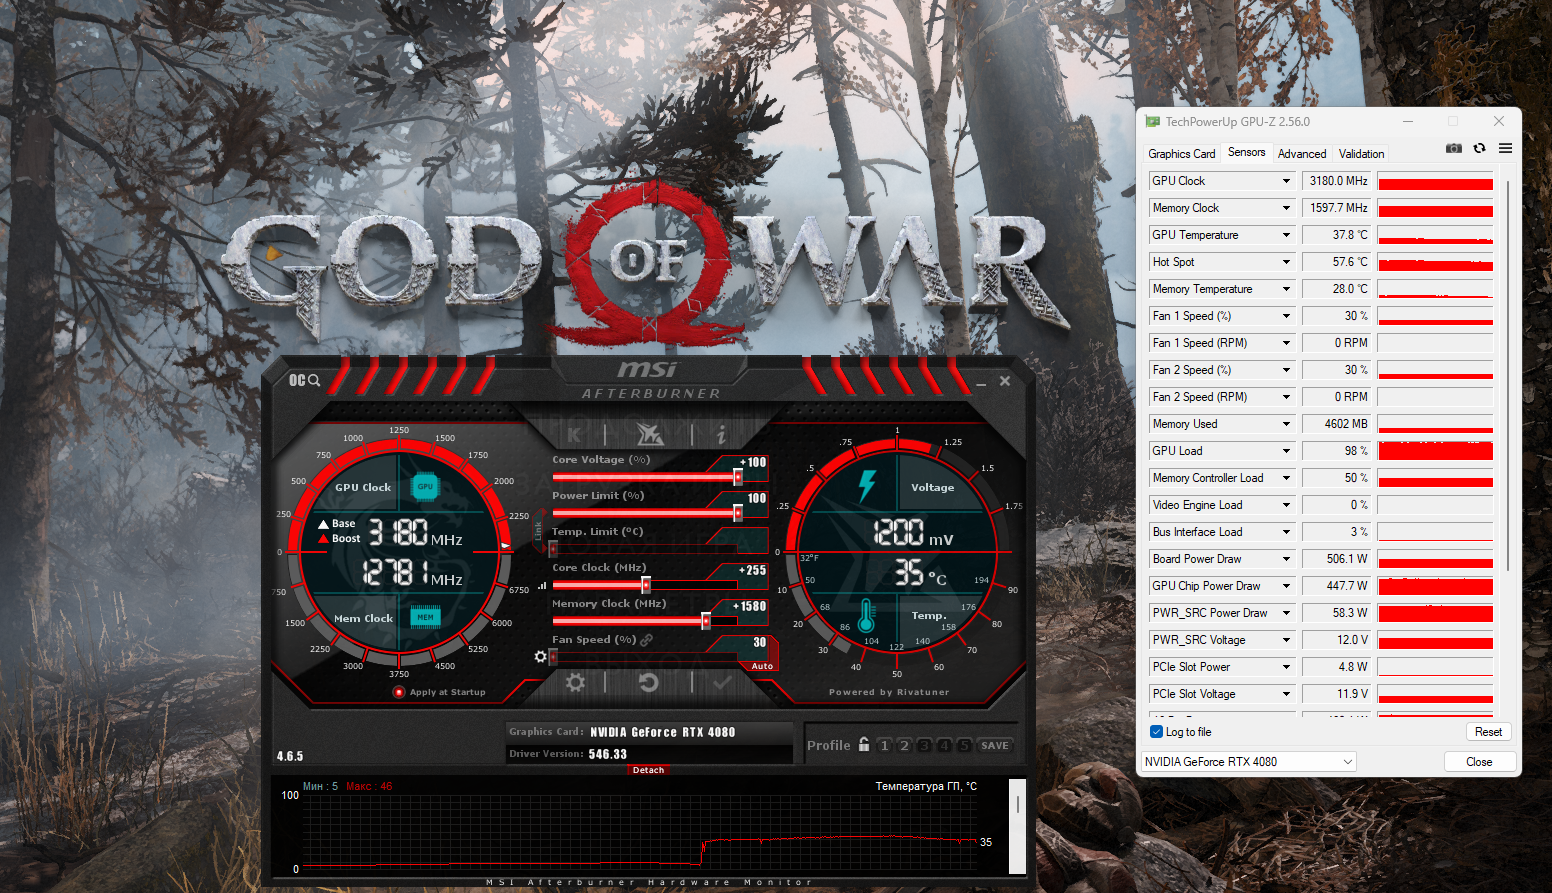The image size is (1552, 893).
Task: Open the Board Power Draw sensor dropdown
Action: (1286, 559)
